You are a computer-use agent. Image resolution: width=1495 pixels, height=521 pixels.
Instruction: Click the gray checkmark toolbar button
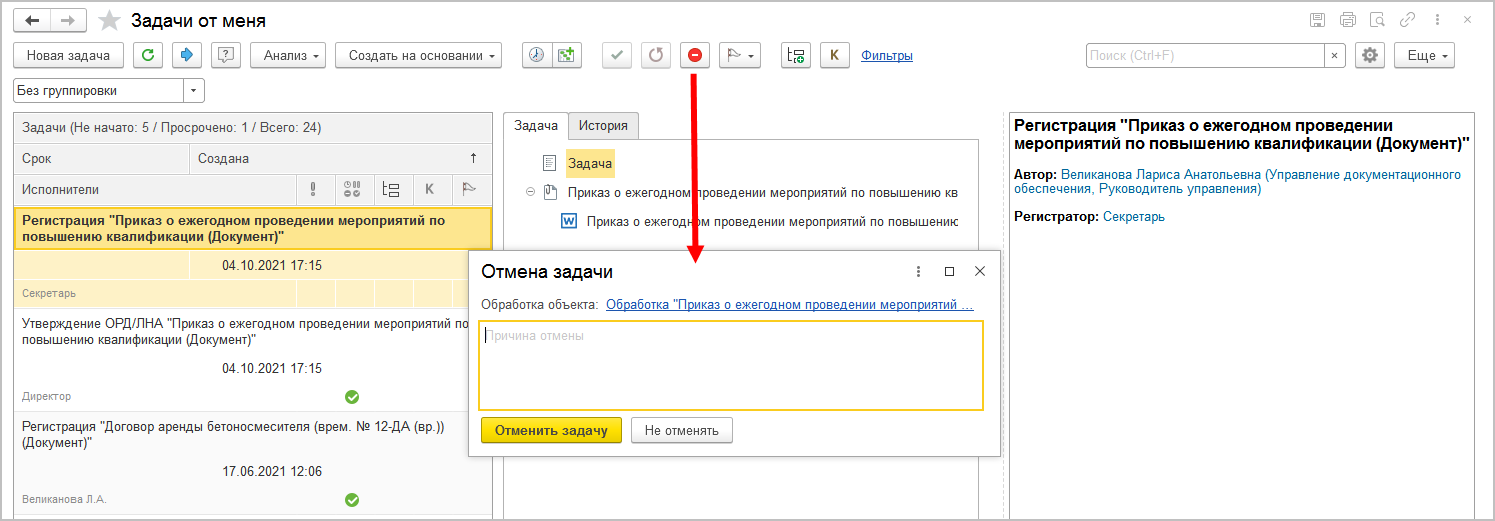tap(617, 56)
